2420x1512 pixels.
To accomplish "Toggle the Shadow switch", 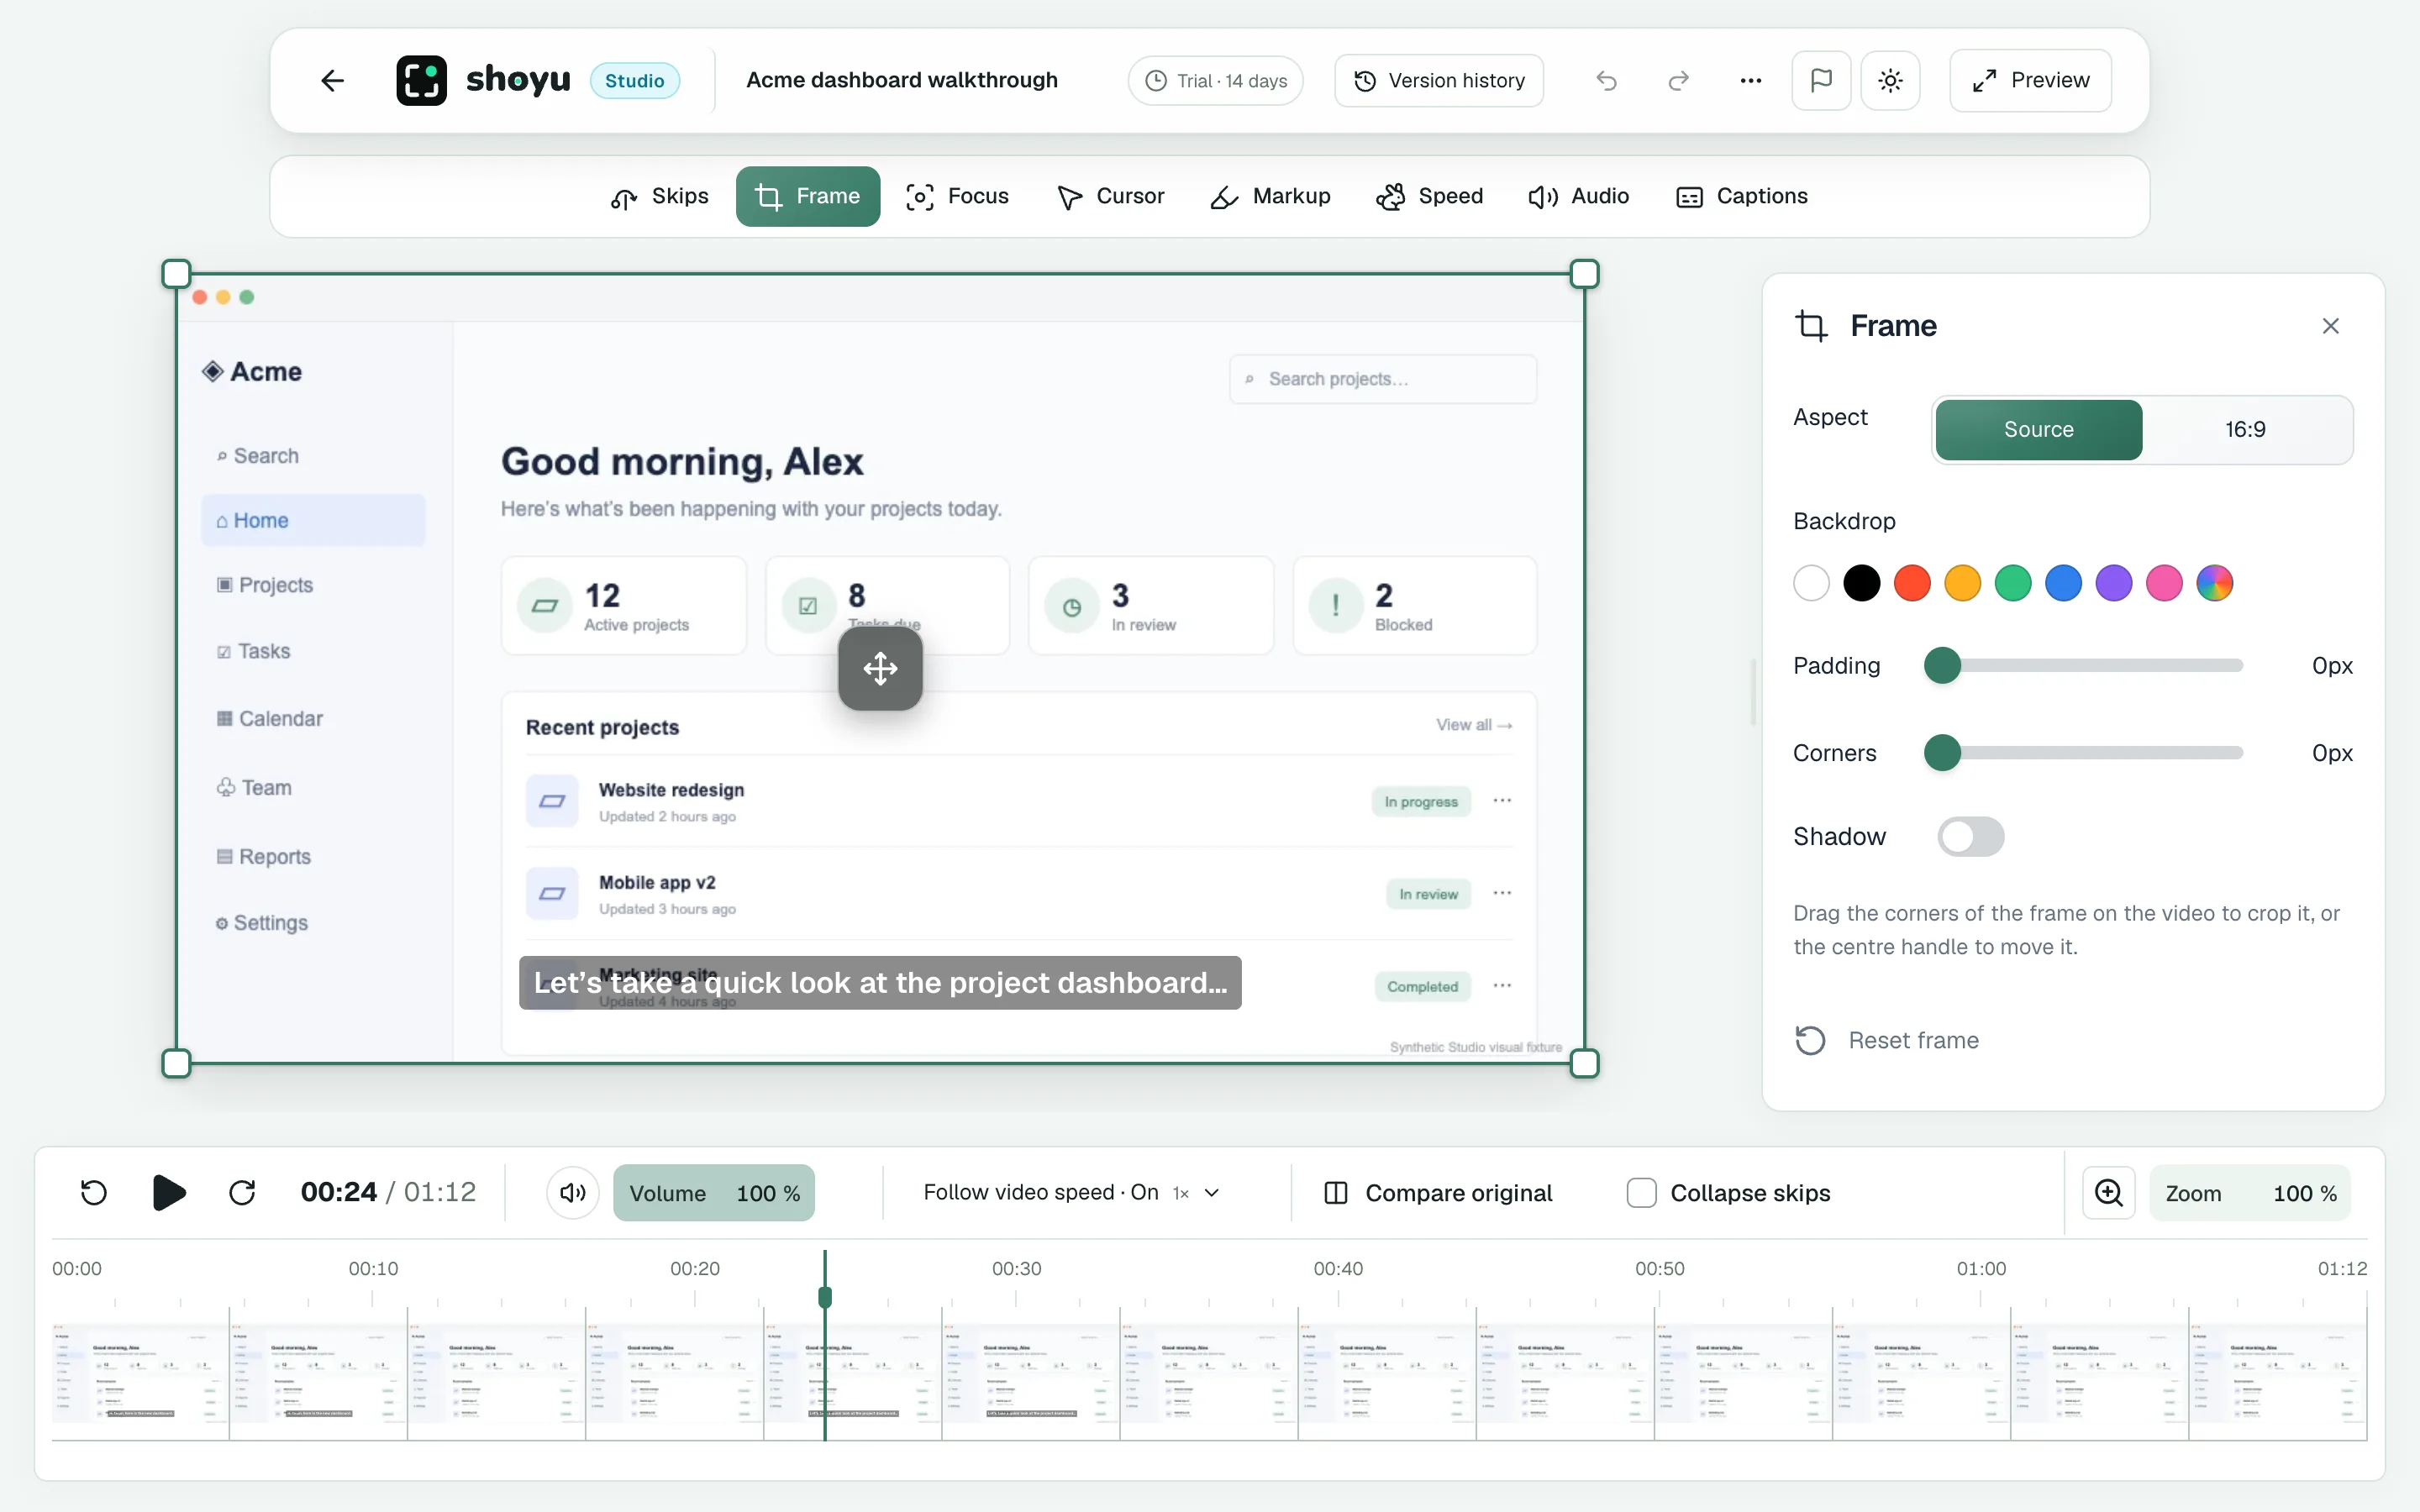I will [1970, 836].
